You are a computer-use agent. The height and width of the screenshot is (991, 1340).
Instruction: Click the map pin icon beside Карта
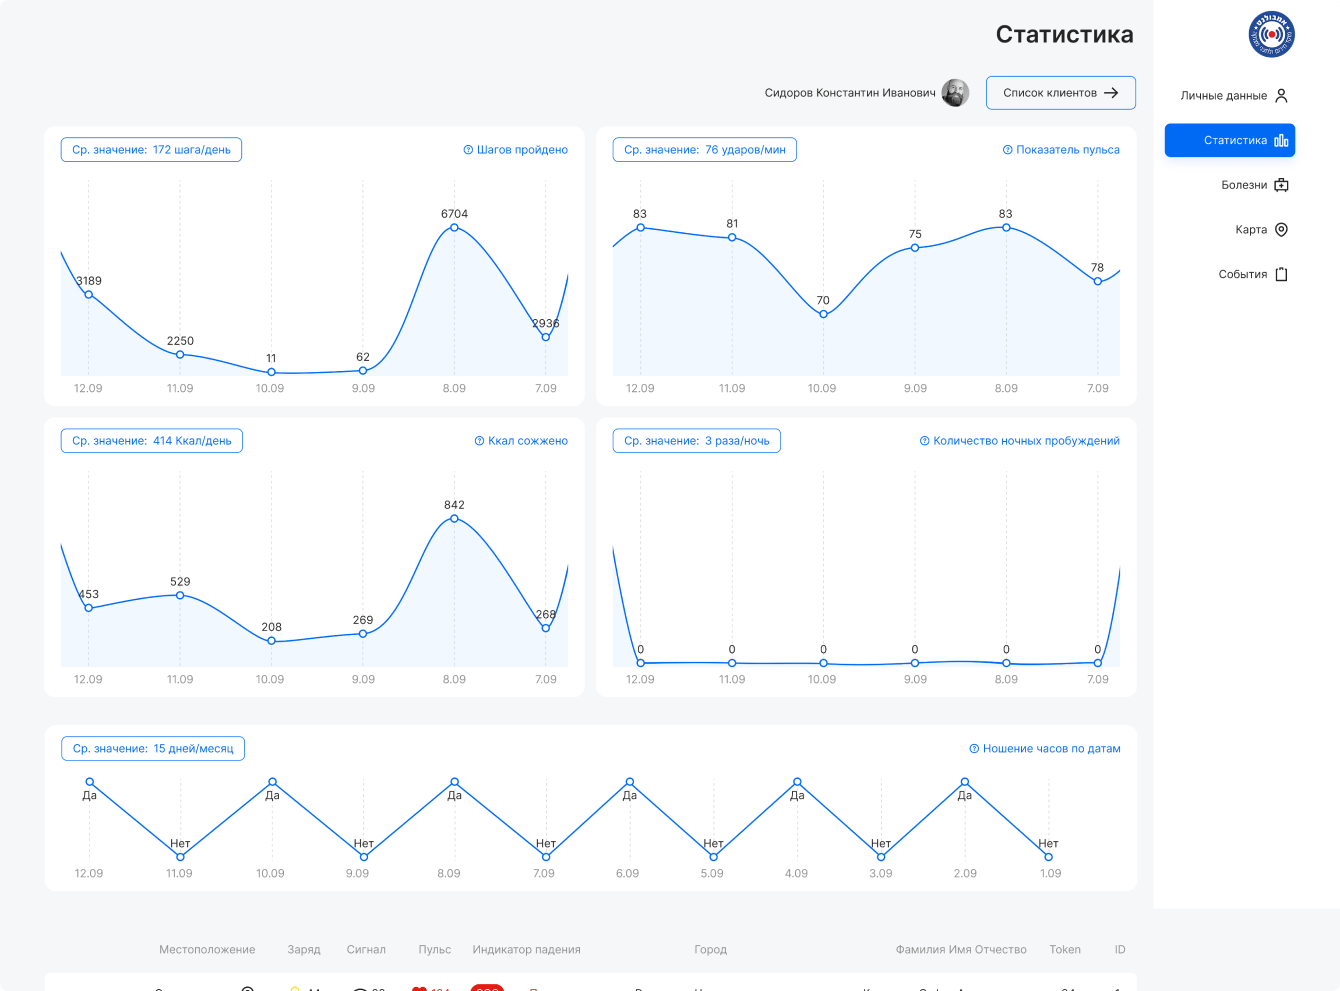point(1281,230)
